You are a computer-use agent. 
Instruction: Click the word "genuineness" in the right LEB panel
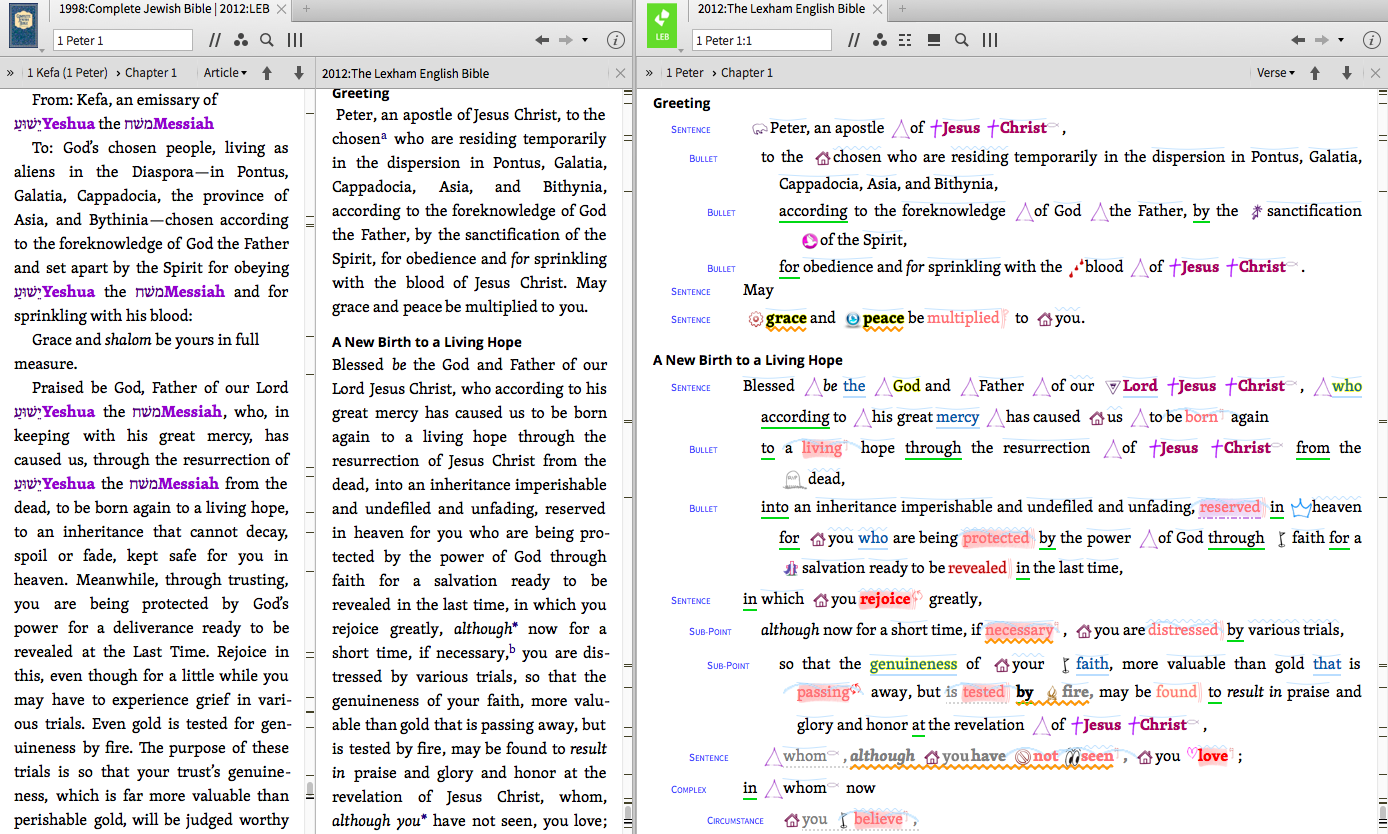[913, 664]
